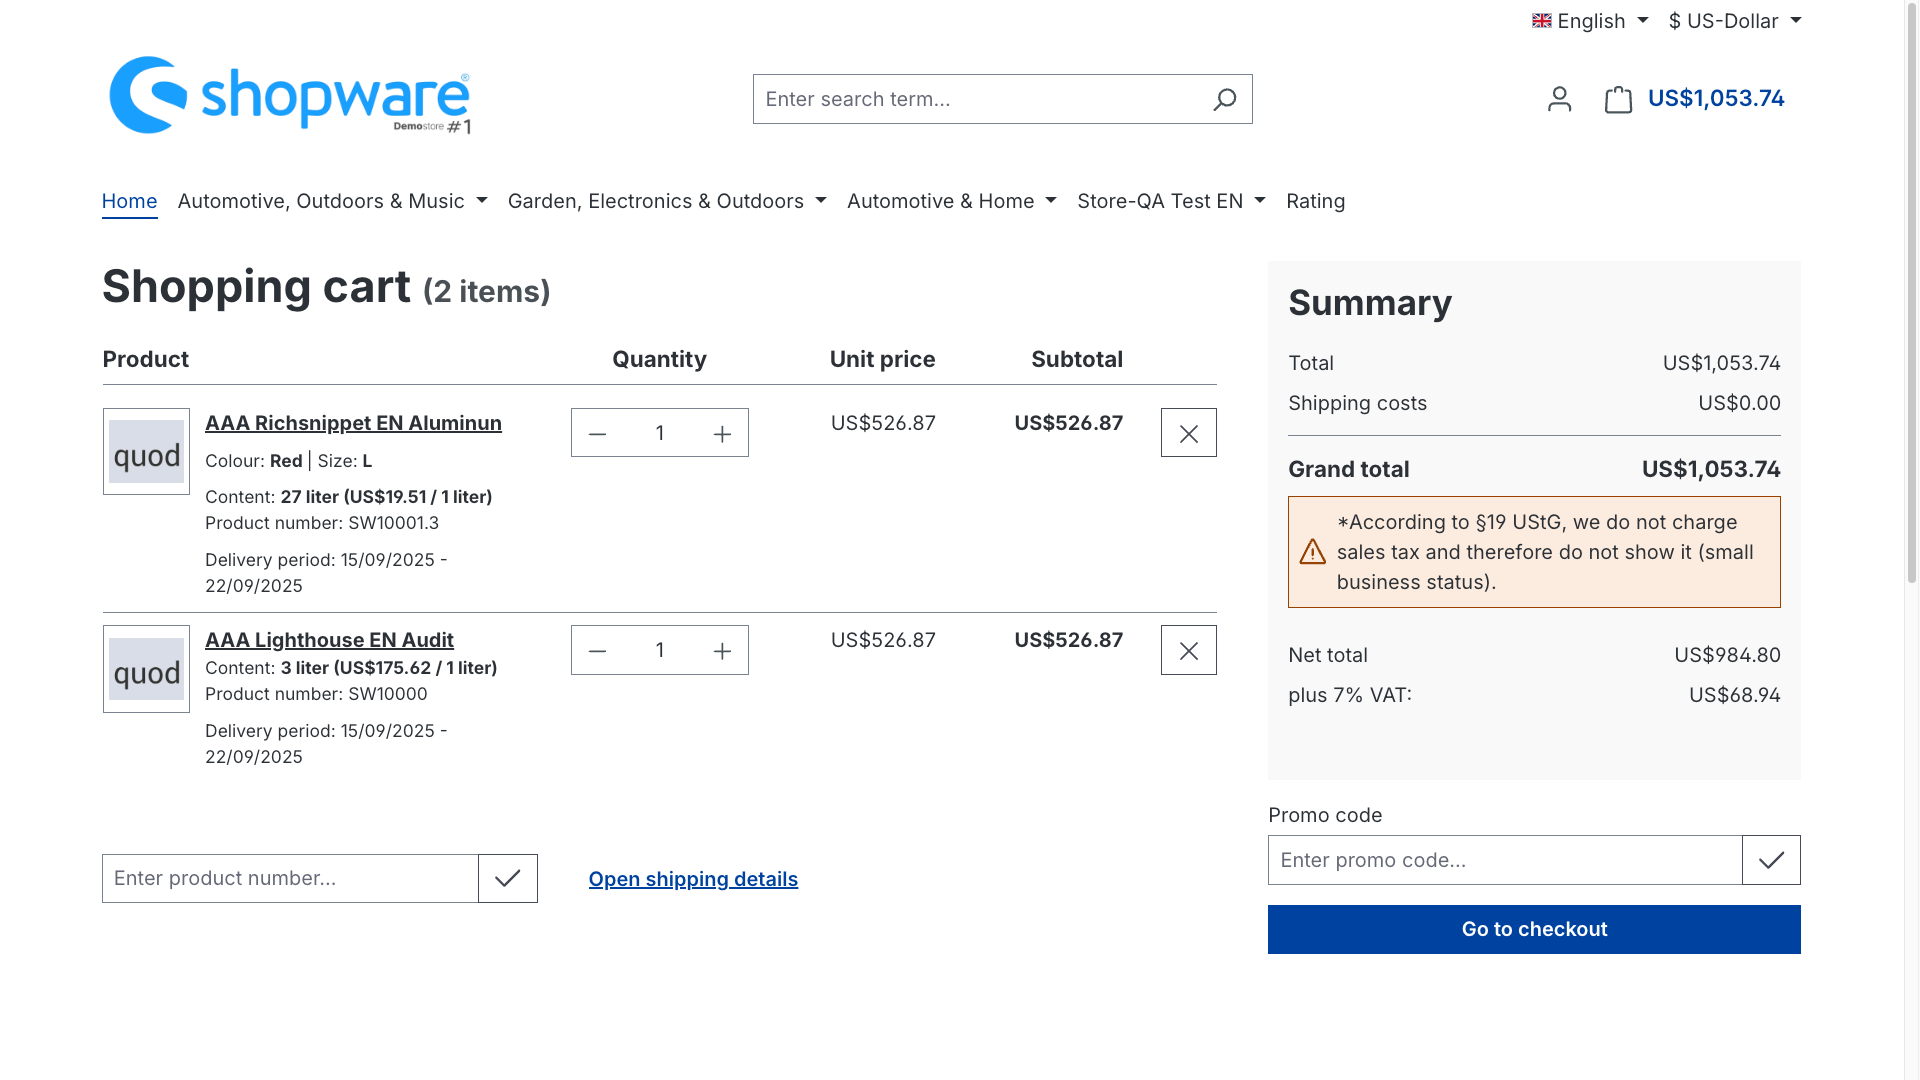Viewport: 1920px width, 1080px height.
Task: Open the Rating navigation item
Action: (1315, 201)
